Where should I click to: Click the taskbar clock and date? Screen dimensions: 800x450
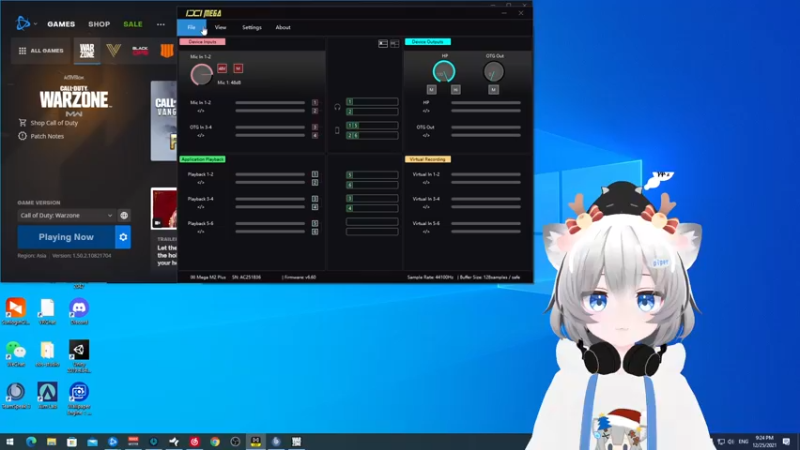point(764,442)
